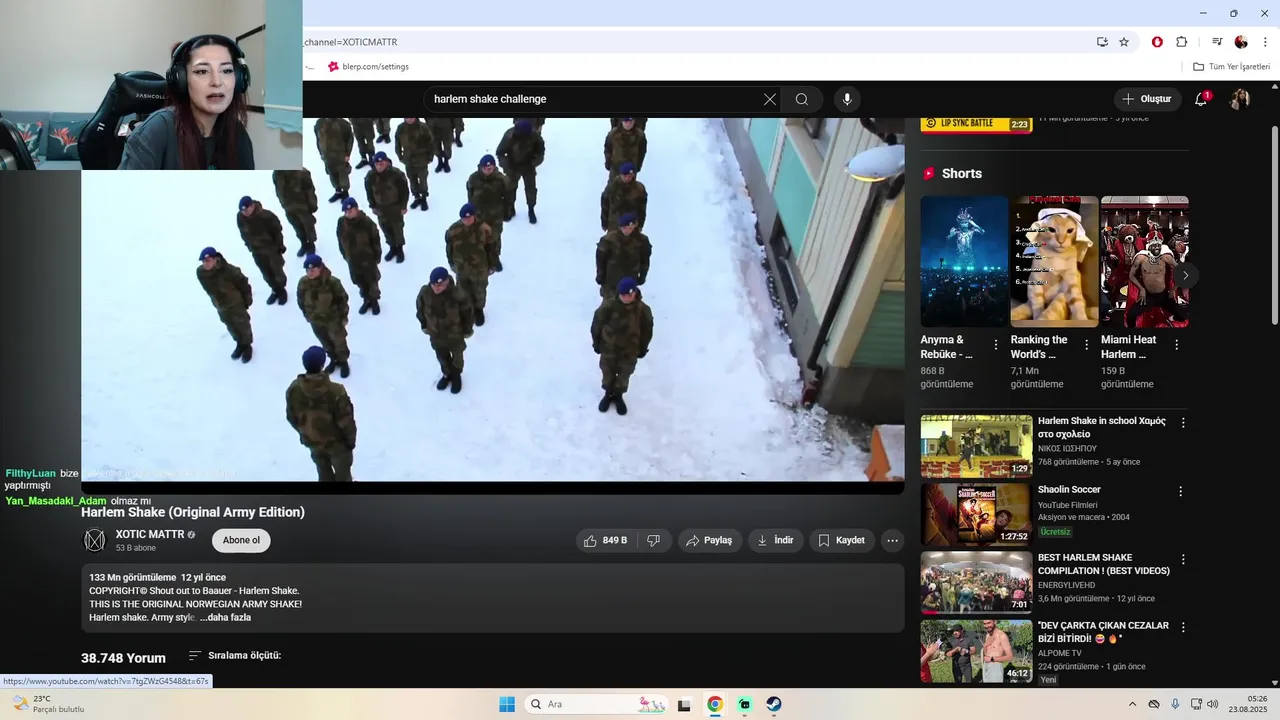This screenshot has width=1280, height=720.
Task: Open taskbar microphone tray icon
Action: point(1175,704)
